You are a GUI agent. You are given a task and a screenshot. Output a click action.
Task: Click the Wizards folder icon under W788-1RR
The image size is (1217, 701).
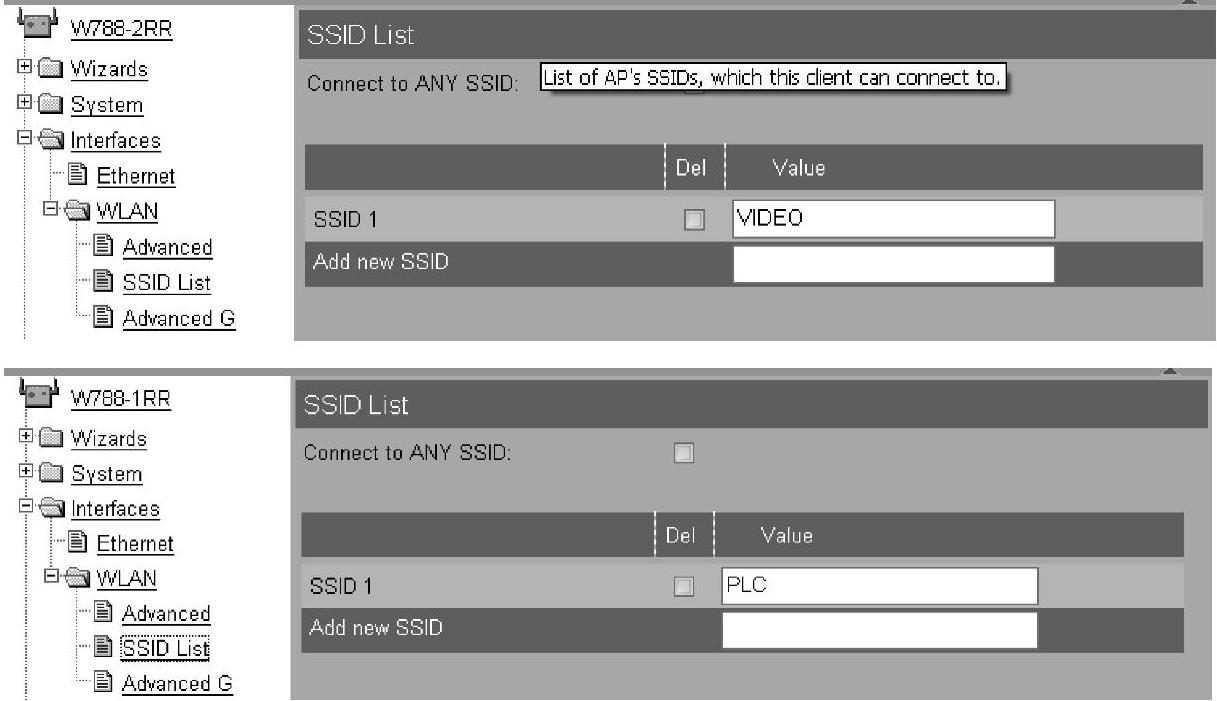[x=50, y=439]
